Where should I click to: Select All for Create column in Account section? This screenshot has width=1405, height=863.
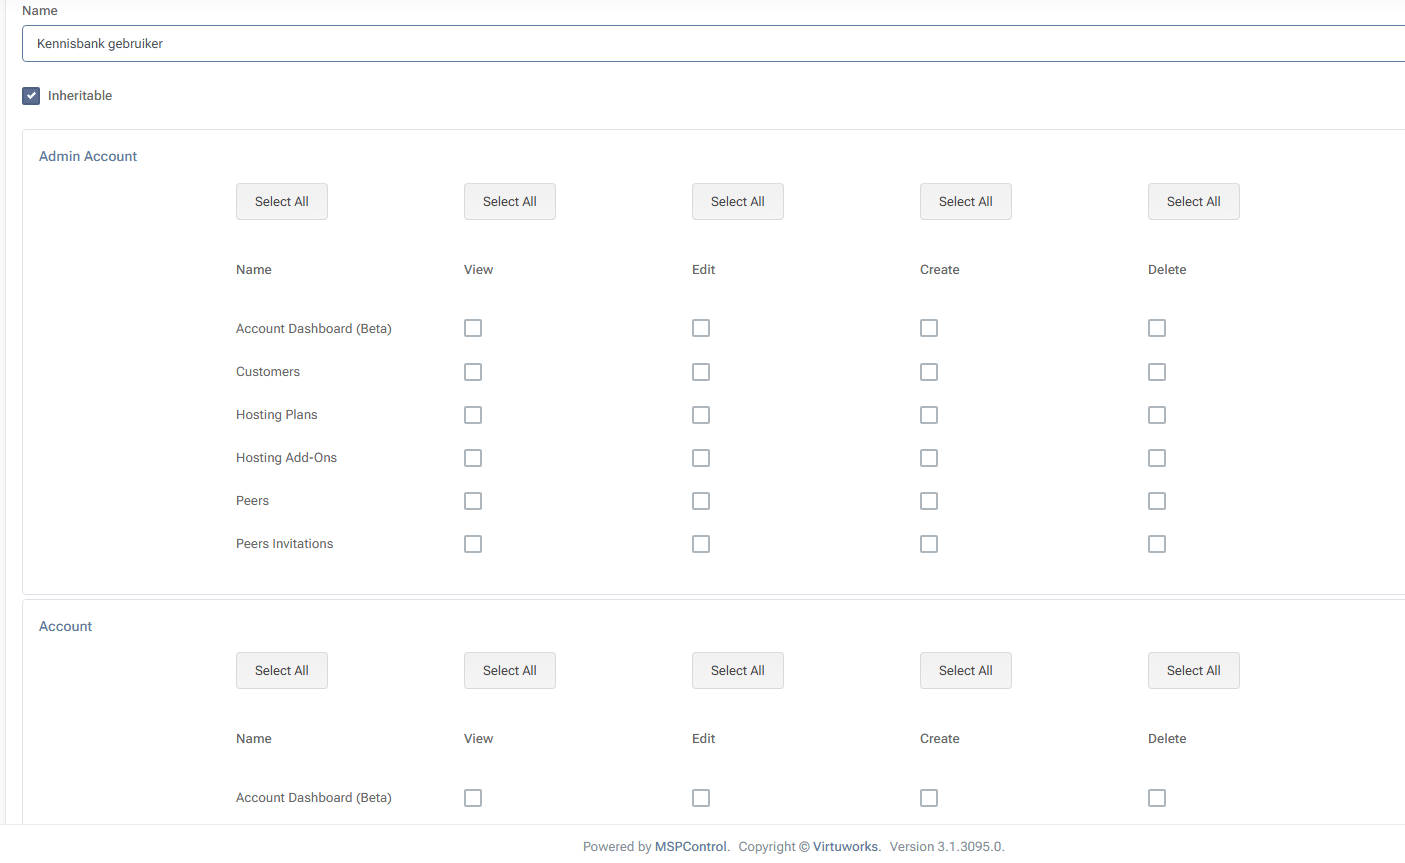tap(966, 671)
